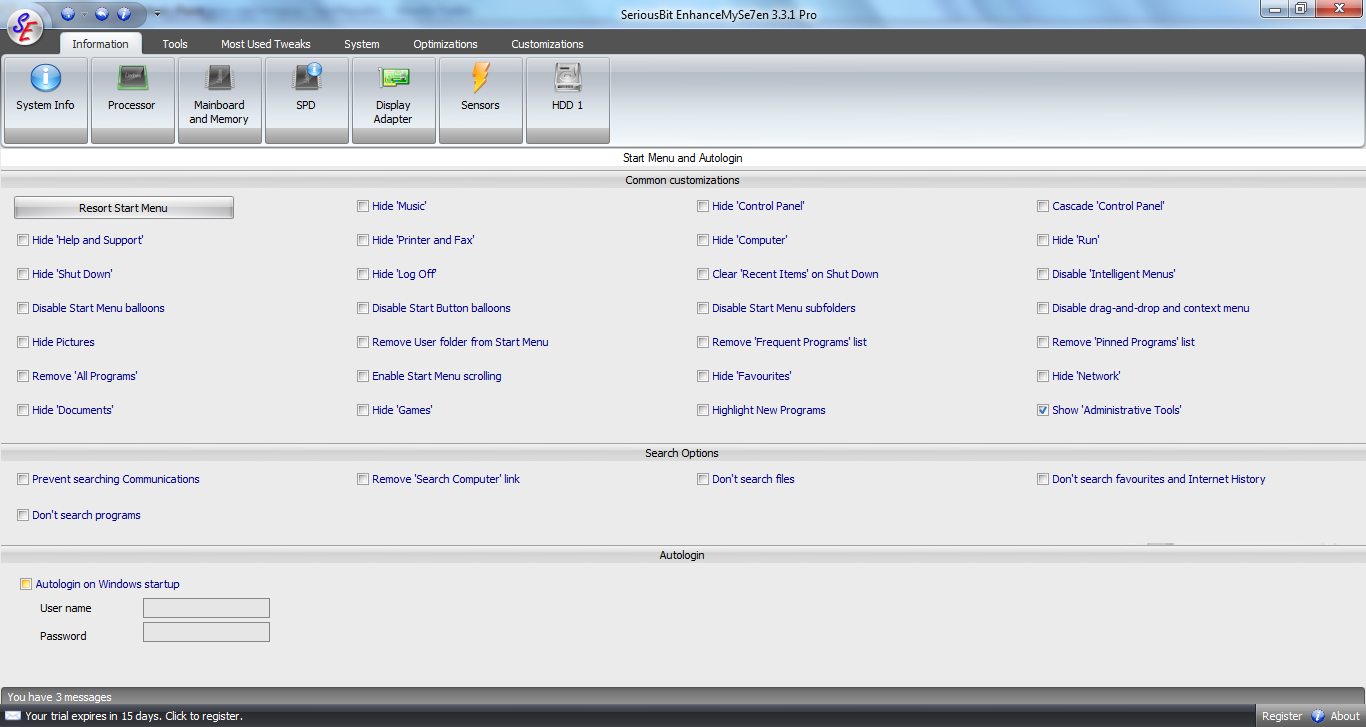Check Don't search favourites and Internet History
Screen dimensions: 1366x727
click(x=1043, y=479)
